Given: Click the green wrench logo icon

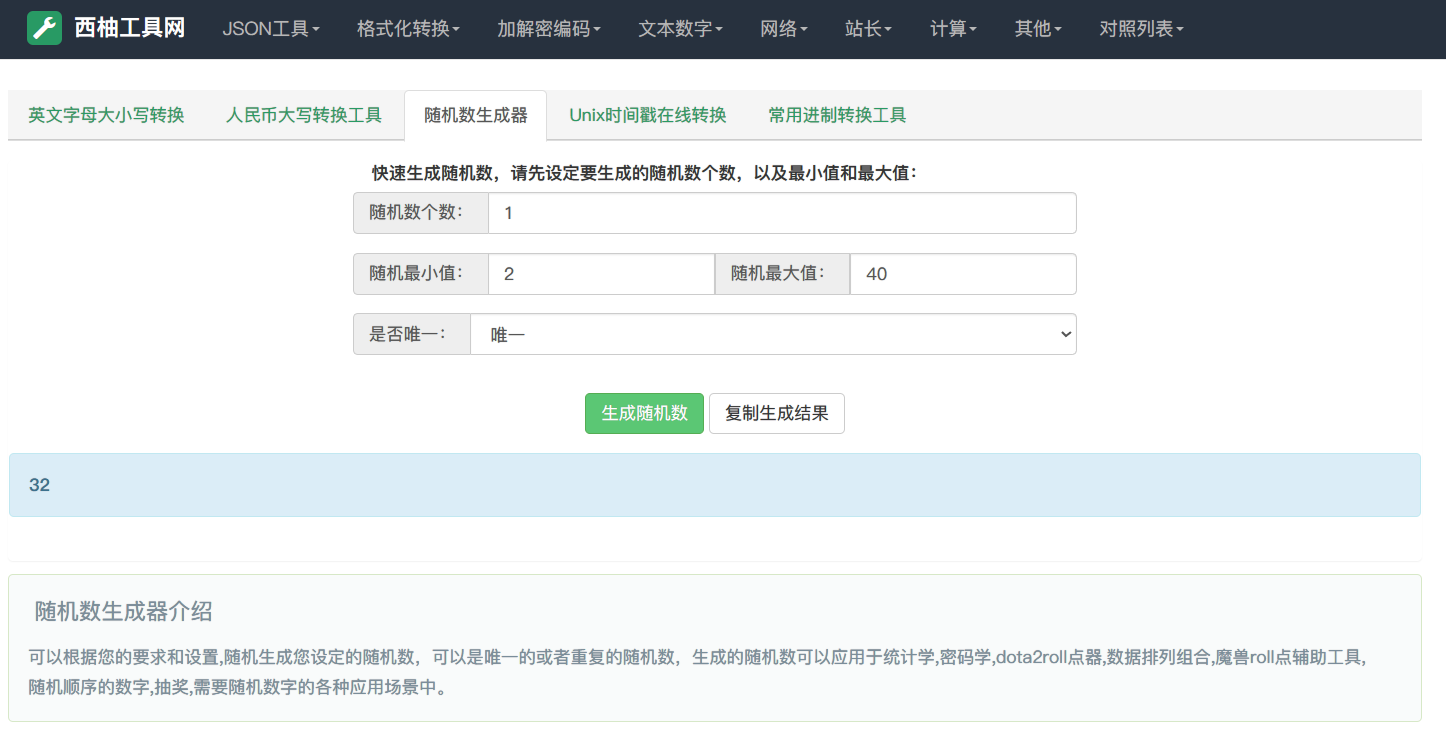Looking at the screenshot, I should click(44, 29).
